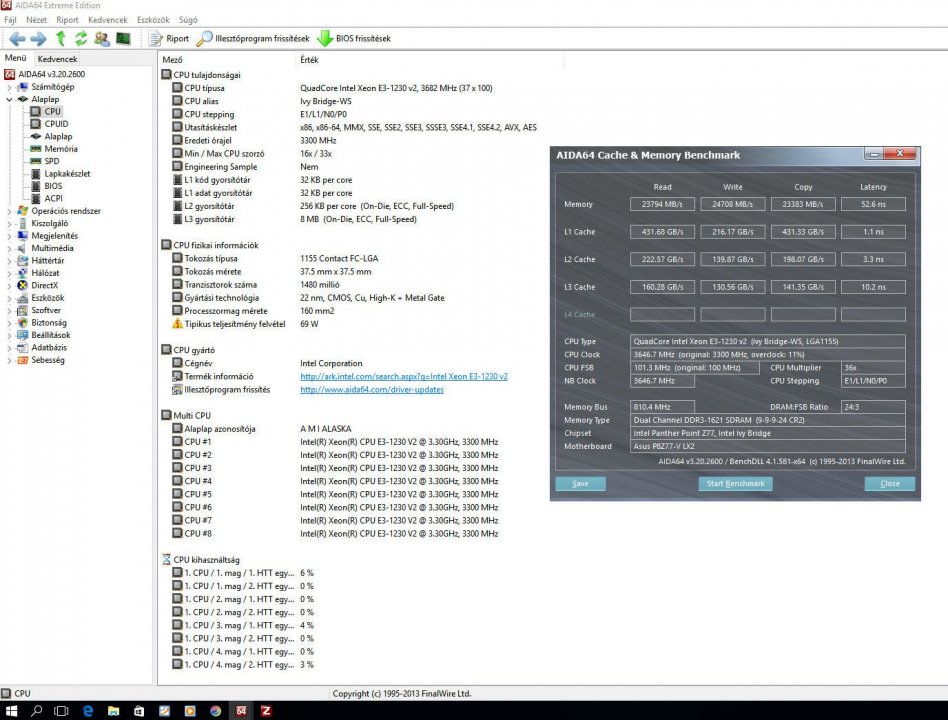
Task: Expand the Kiszolgáló tree node
Action: [9, 224]
